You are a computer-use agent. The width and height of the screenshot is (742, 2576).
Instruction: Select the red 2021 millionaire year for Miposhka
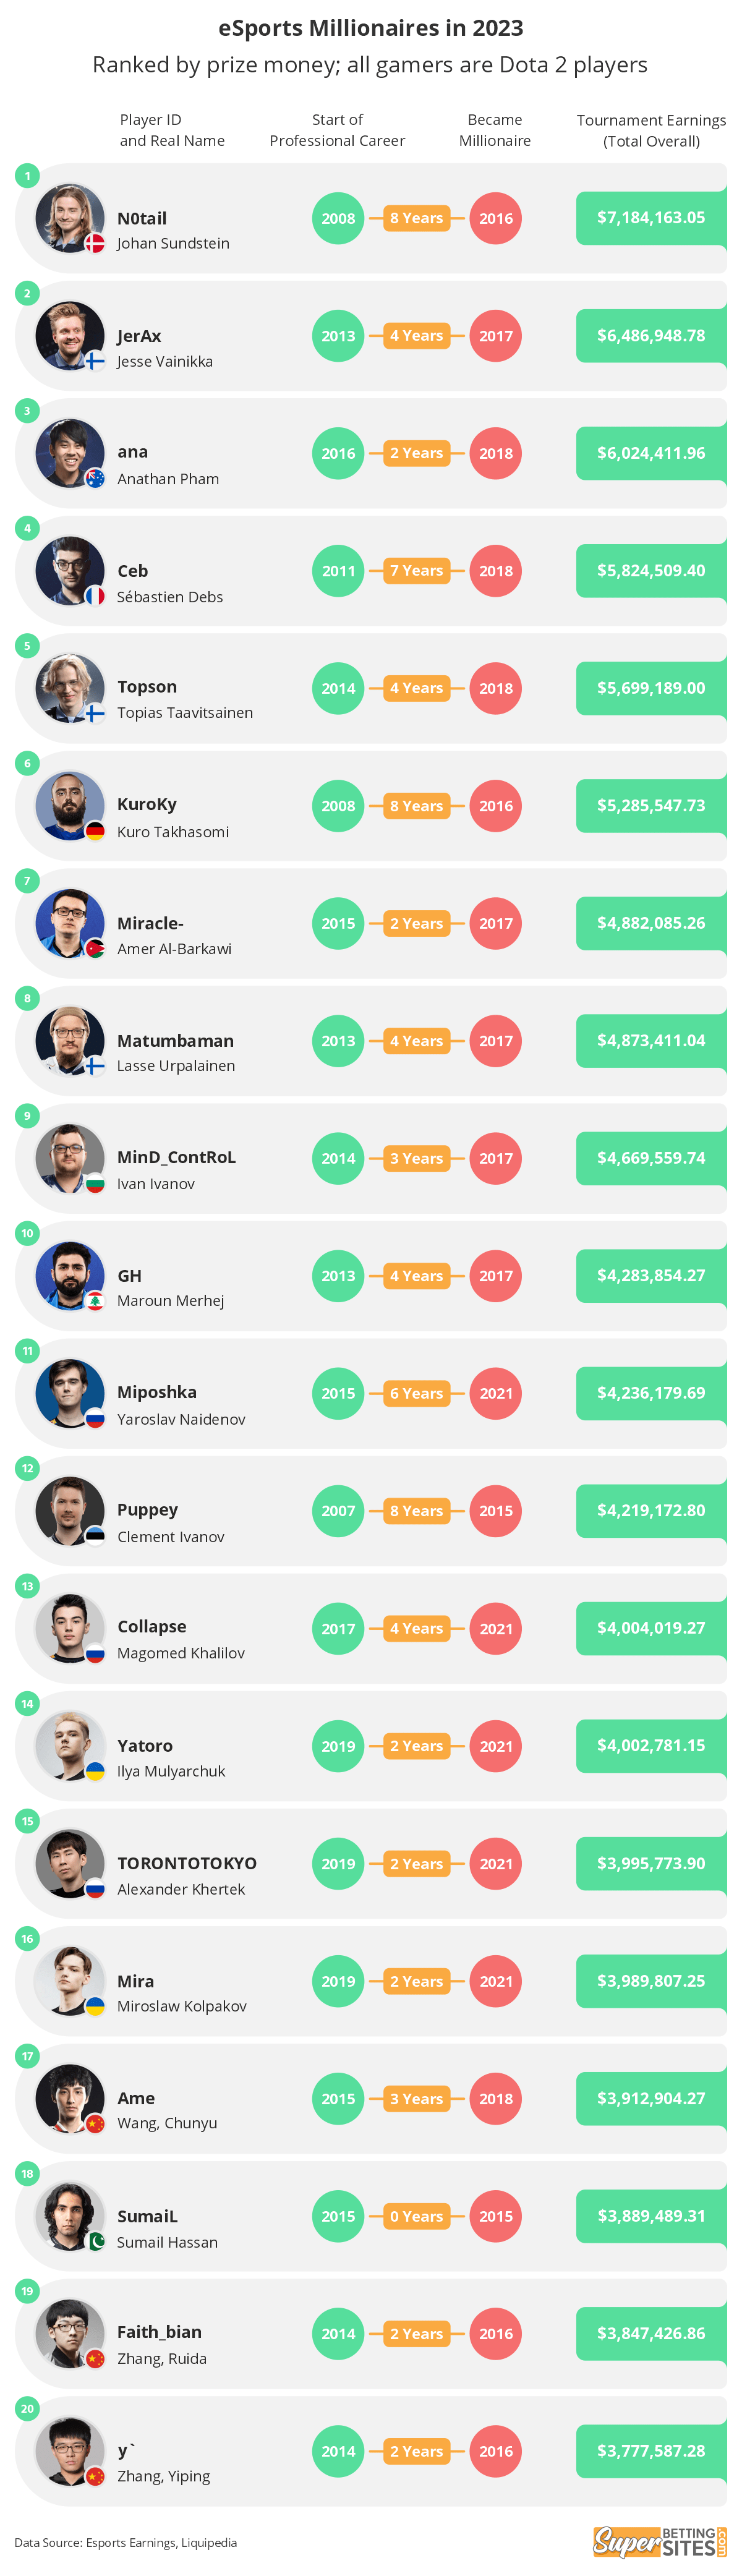(496, 1393)
